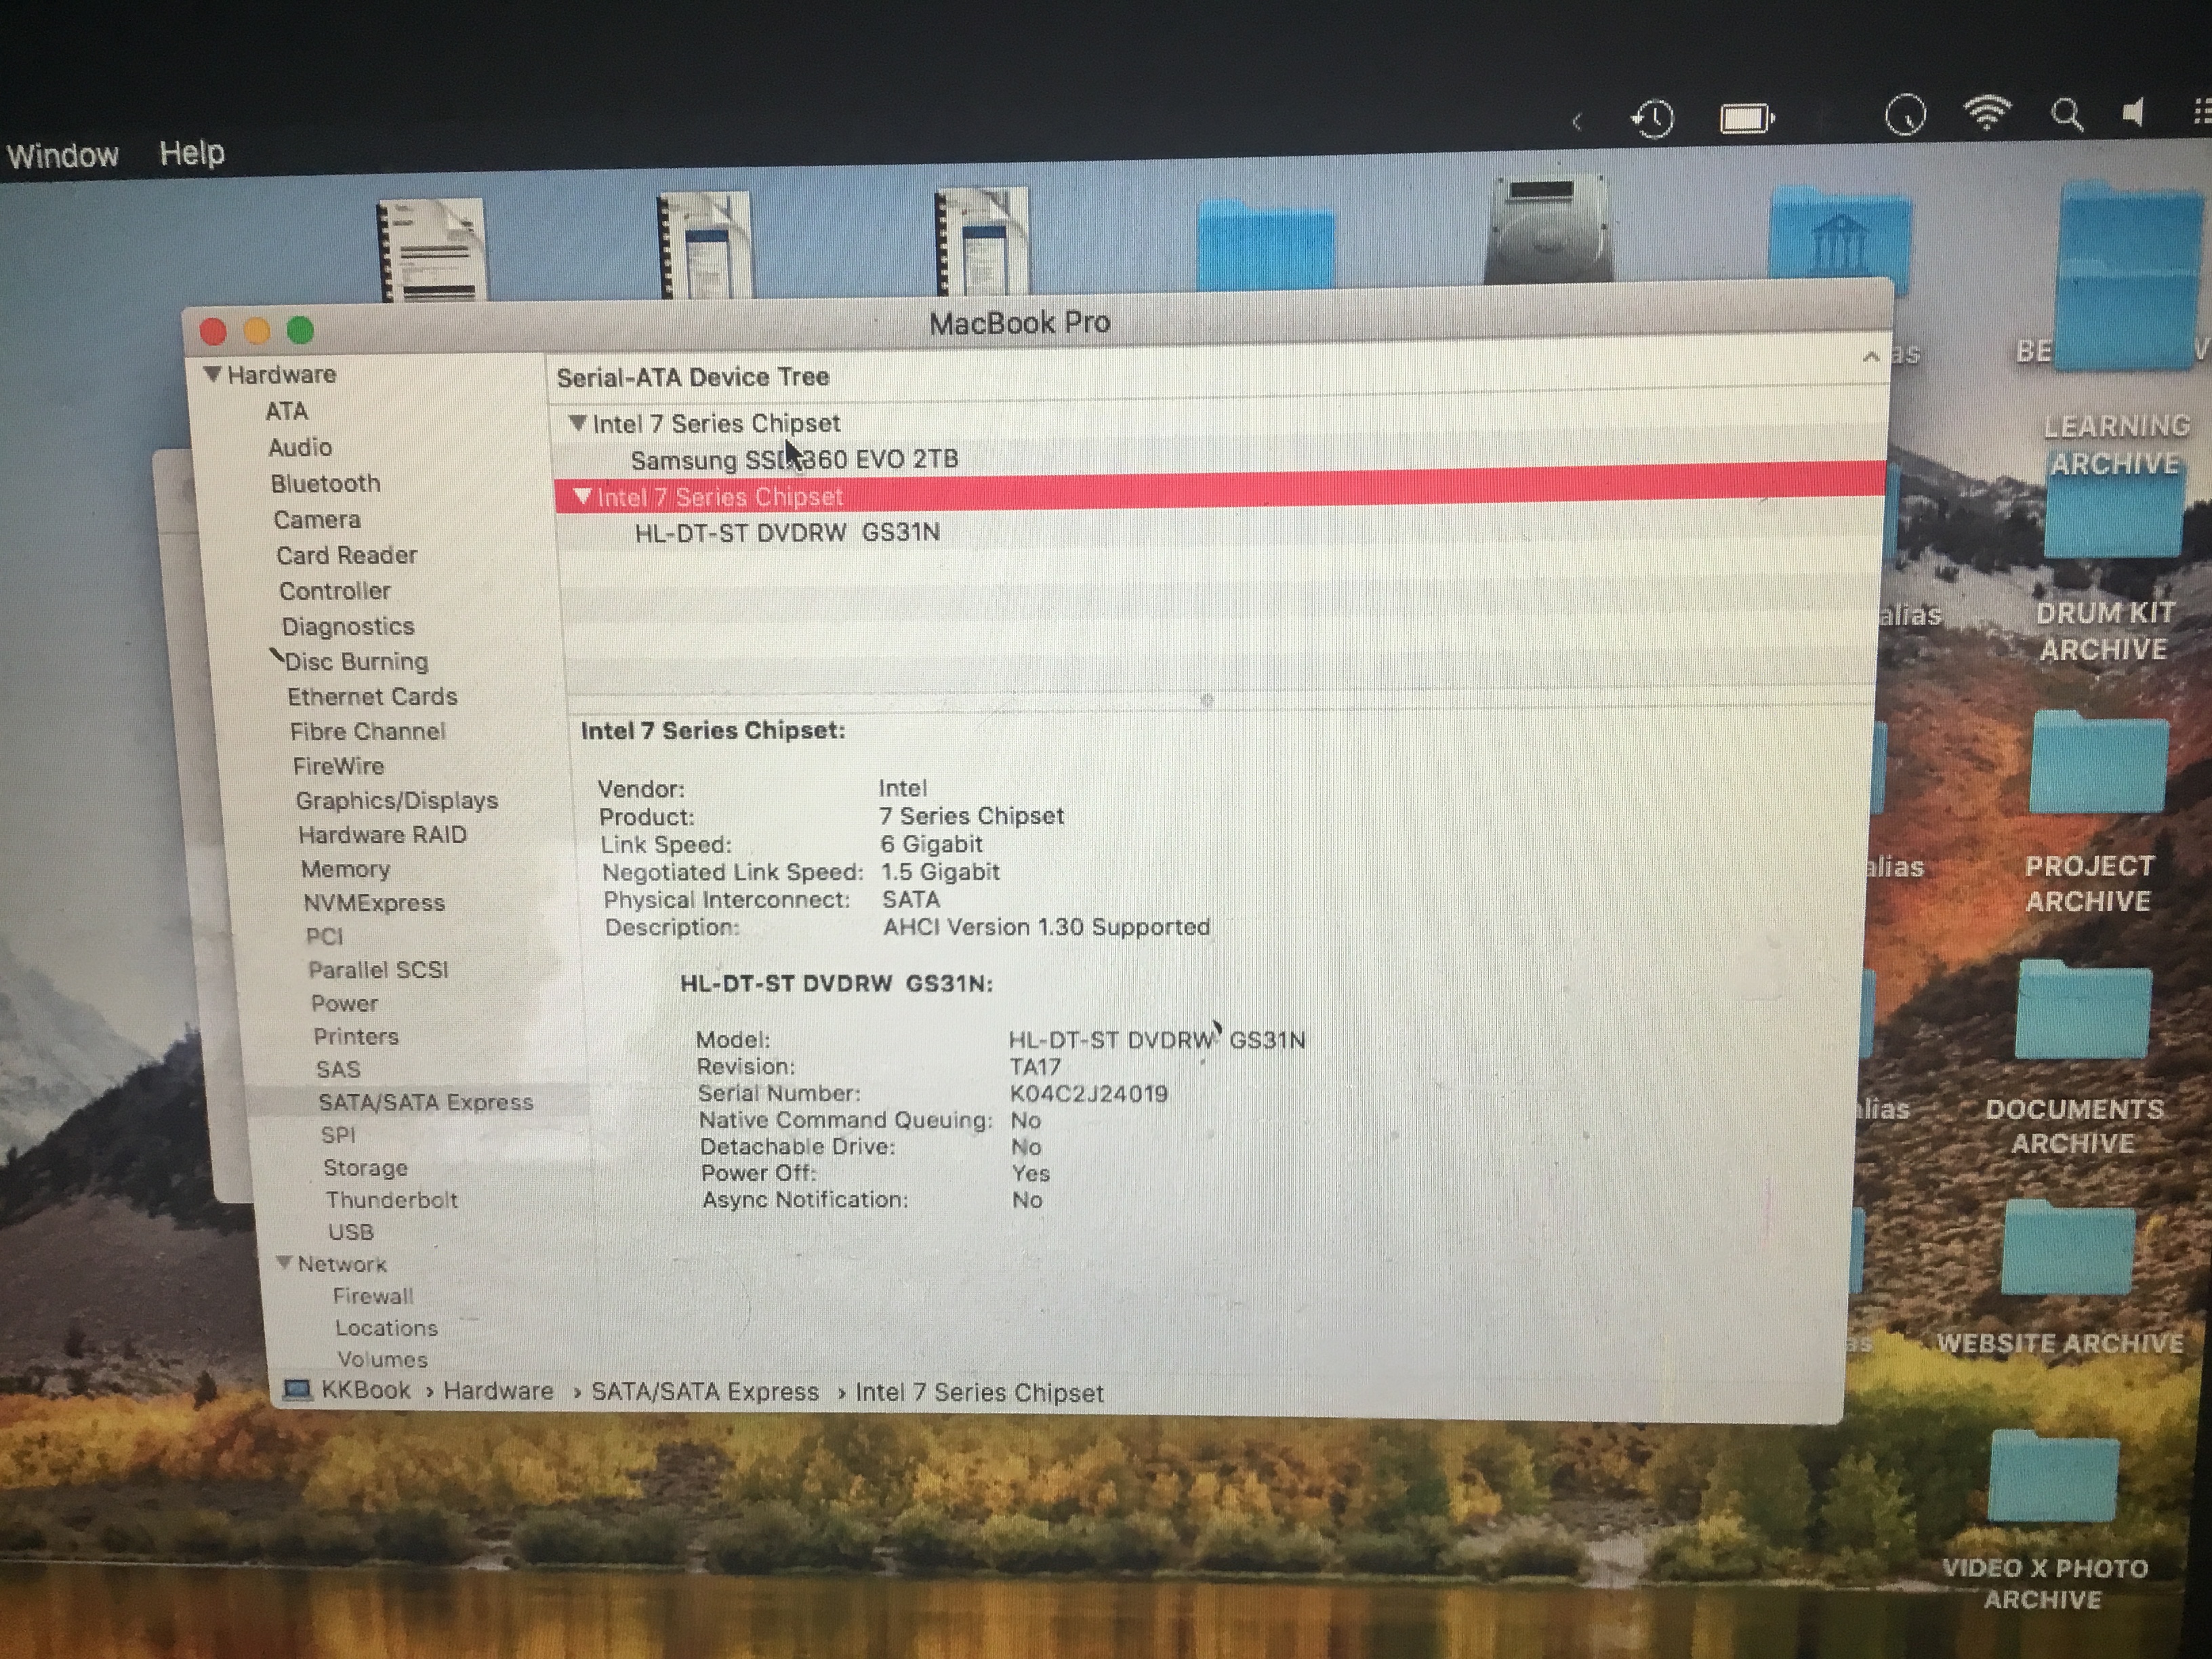Screen dimensions: 2212x1659
Task: Open the Window menu
Action: 62,155
